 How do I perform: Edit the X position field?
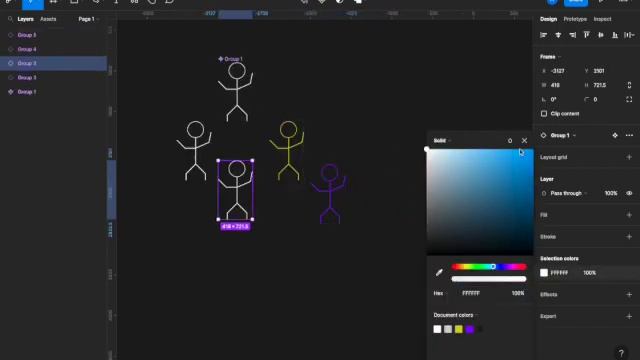click(558, 71)
